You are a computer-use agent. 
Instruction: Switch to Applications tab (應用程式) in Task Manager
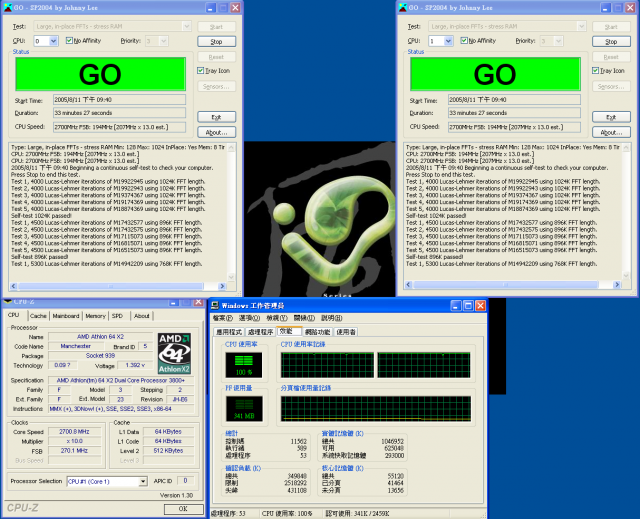(229, 332)
